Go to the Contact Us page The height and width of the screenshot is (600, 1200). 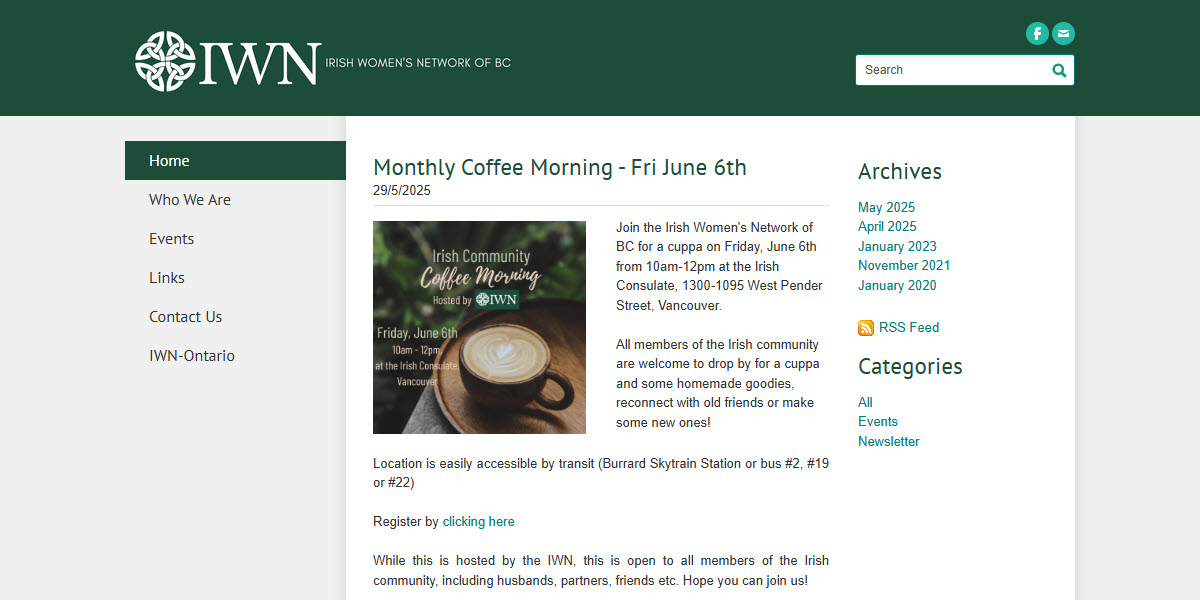click(185, 316)
